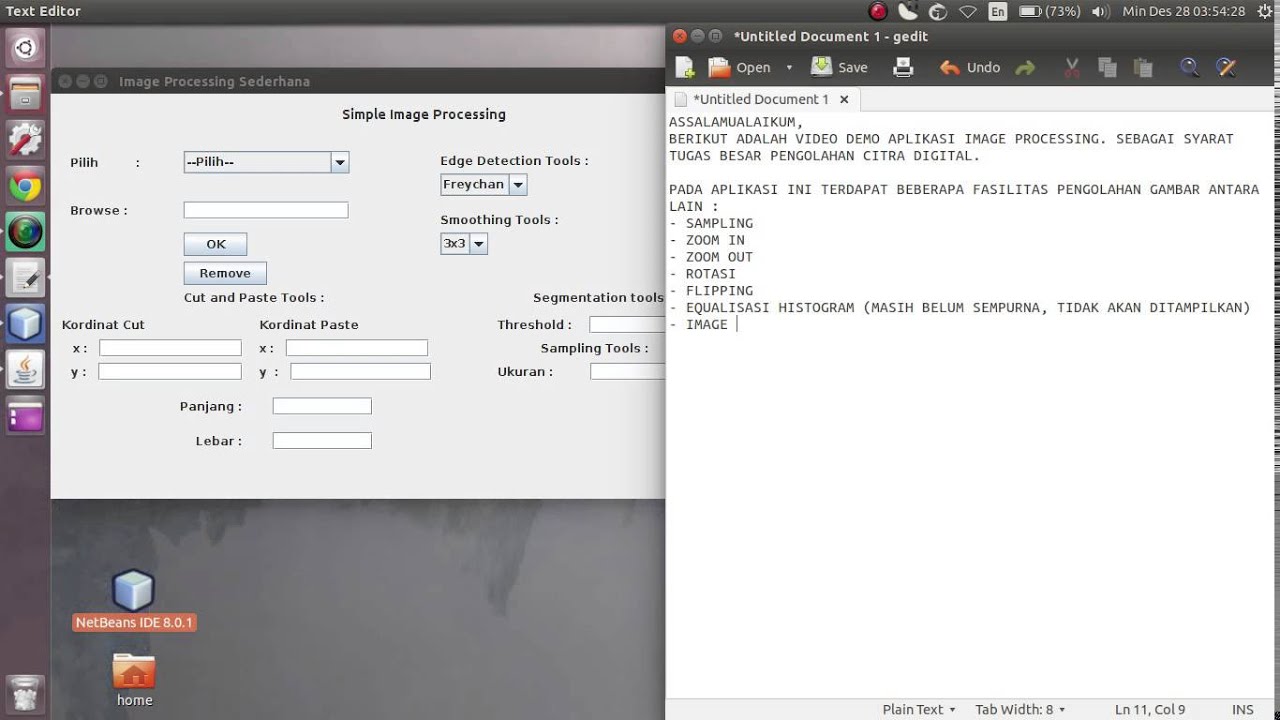Expand the 3x3 smoothing dropdown
Screen dimensions: 1280x720
click(x=478, y=243)
